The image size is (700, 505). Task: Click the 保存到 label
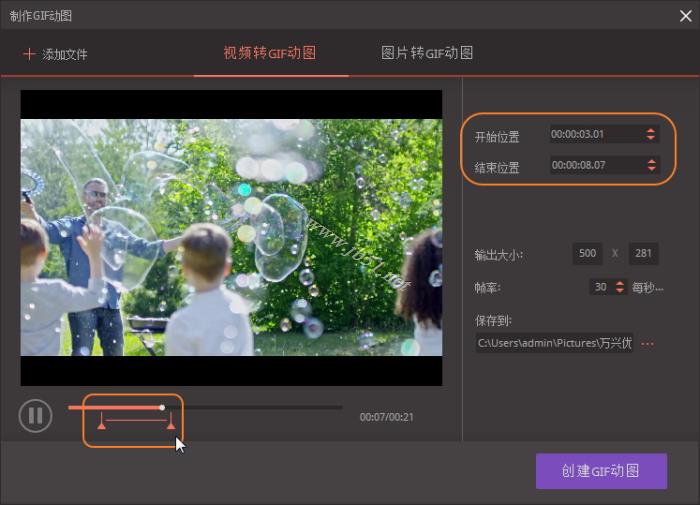point(493,321)
